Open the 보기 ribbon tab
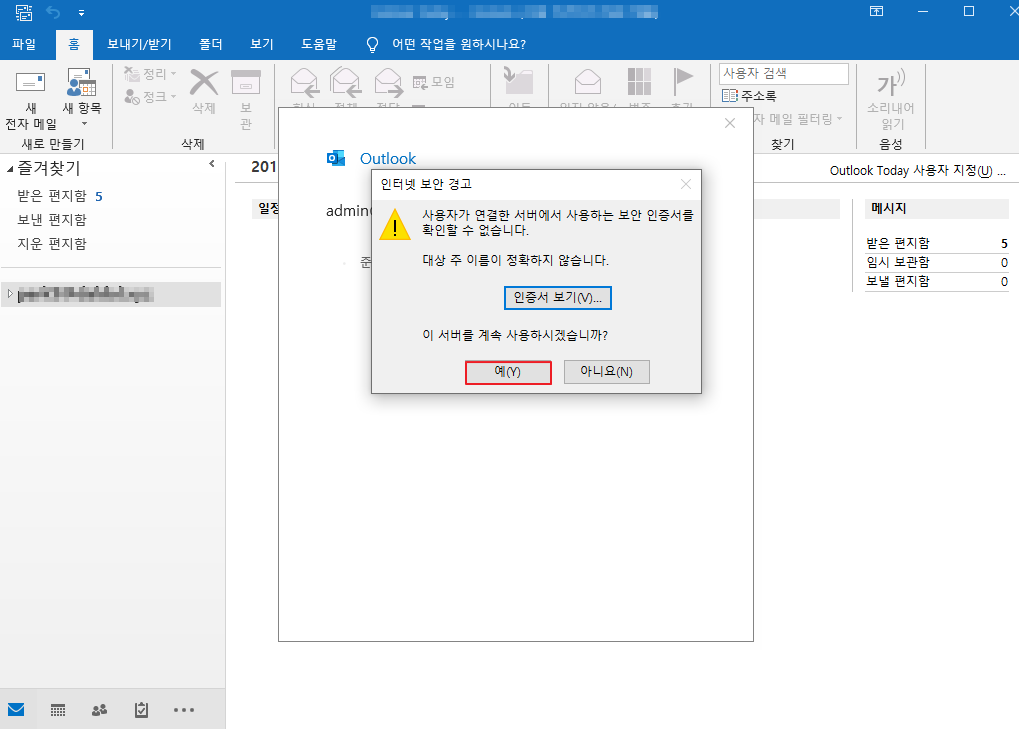Viewport: 1019px width, 729px height. point(262,44)
